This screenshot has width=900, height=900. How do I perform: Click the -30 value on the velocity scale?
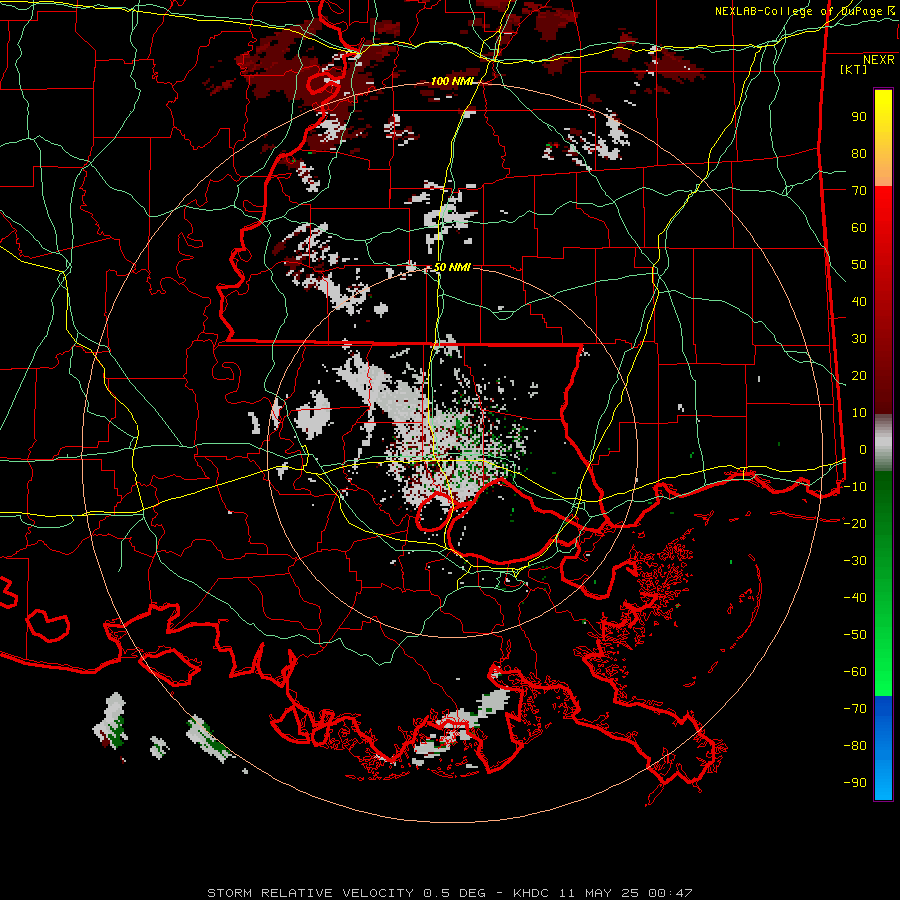[855, 561]
